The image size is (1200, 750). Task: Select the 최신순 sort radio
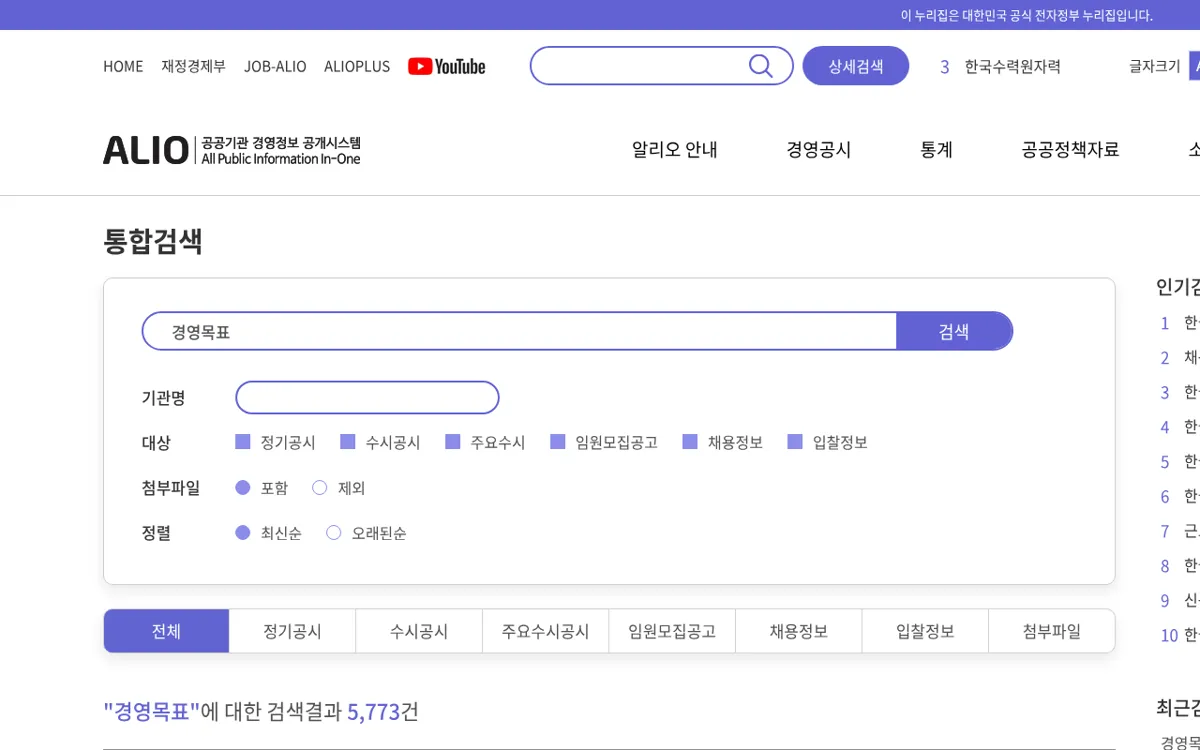(242, 533)
